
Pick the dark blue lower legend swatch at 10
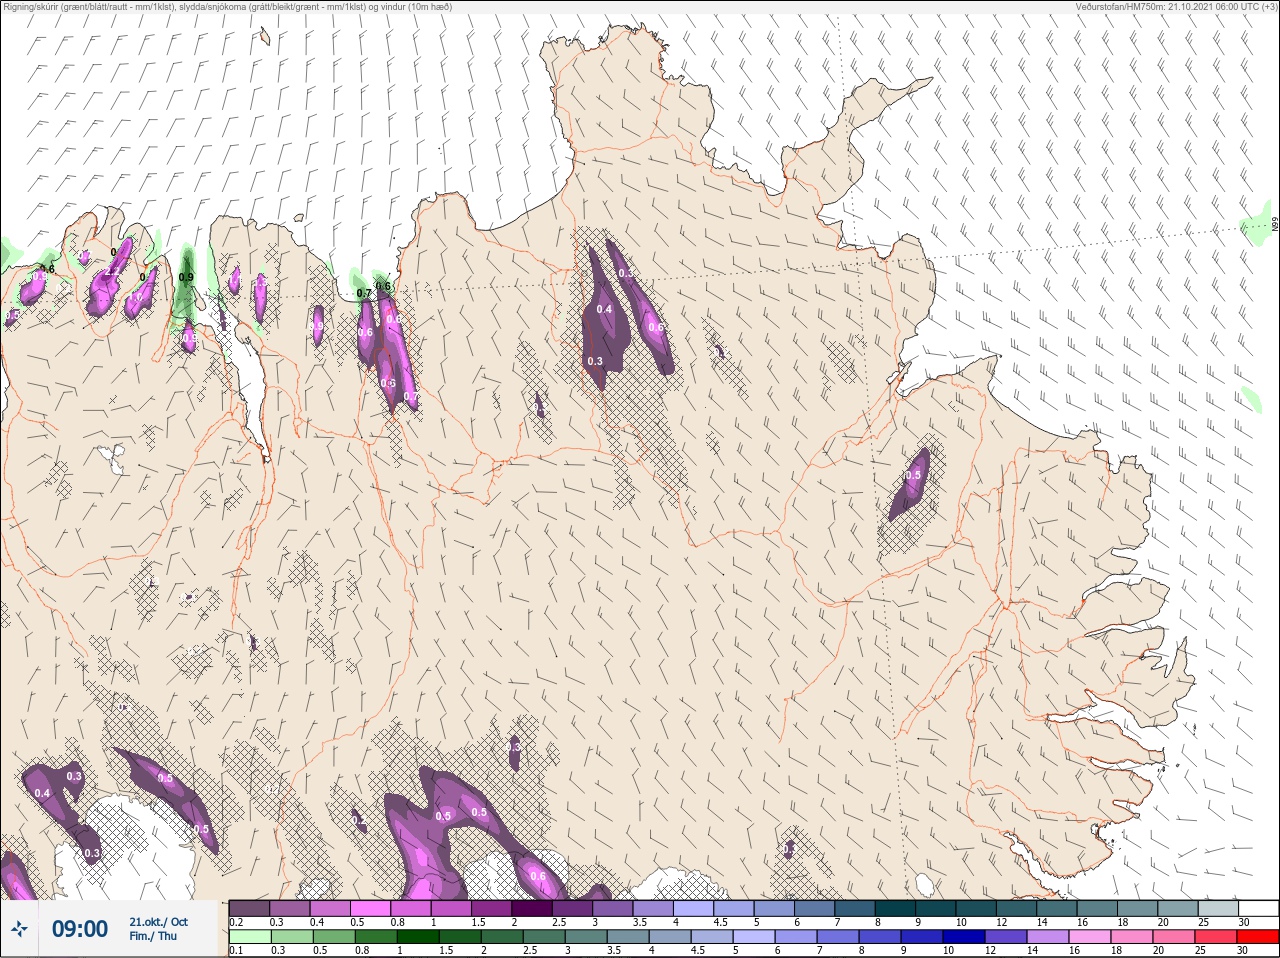962,937
